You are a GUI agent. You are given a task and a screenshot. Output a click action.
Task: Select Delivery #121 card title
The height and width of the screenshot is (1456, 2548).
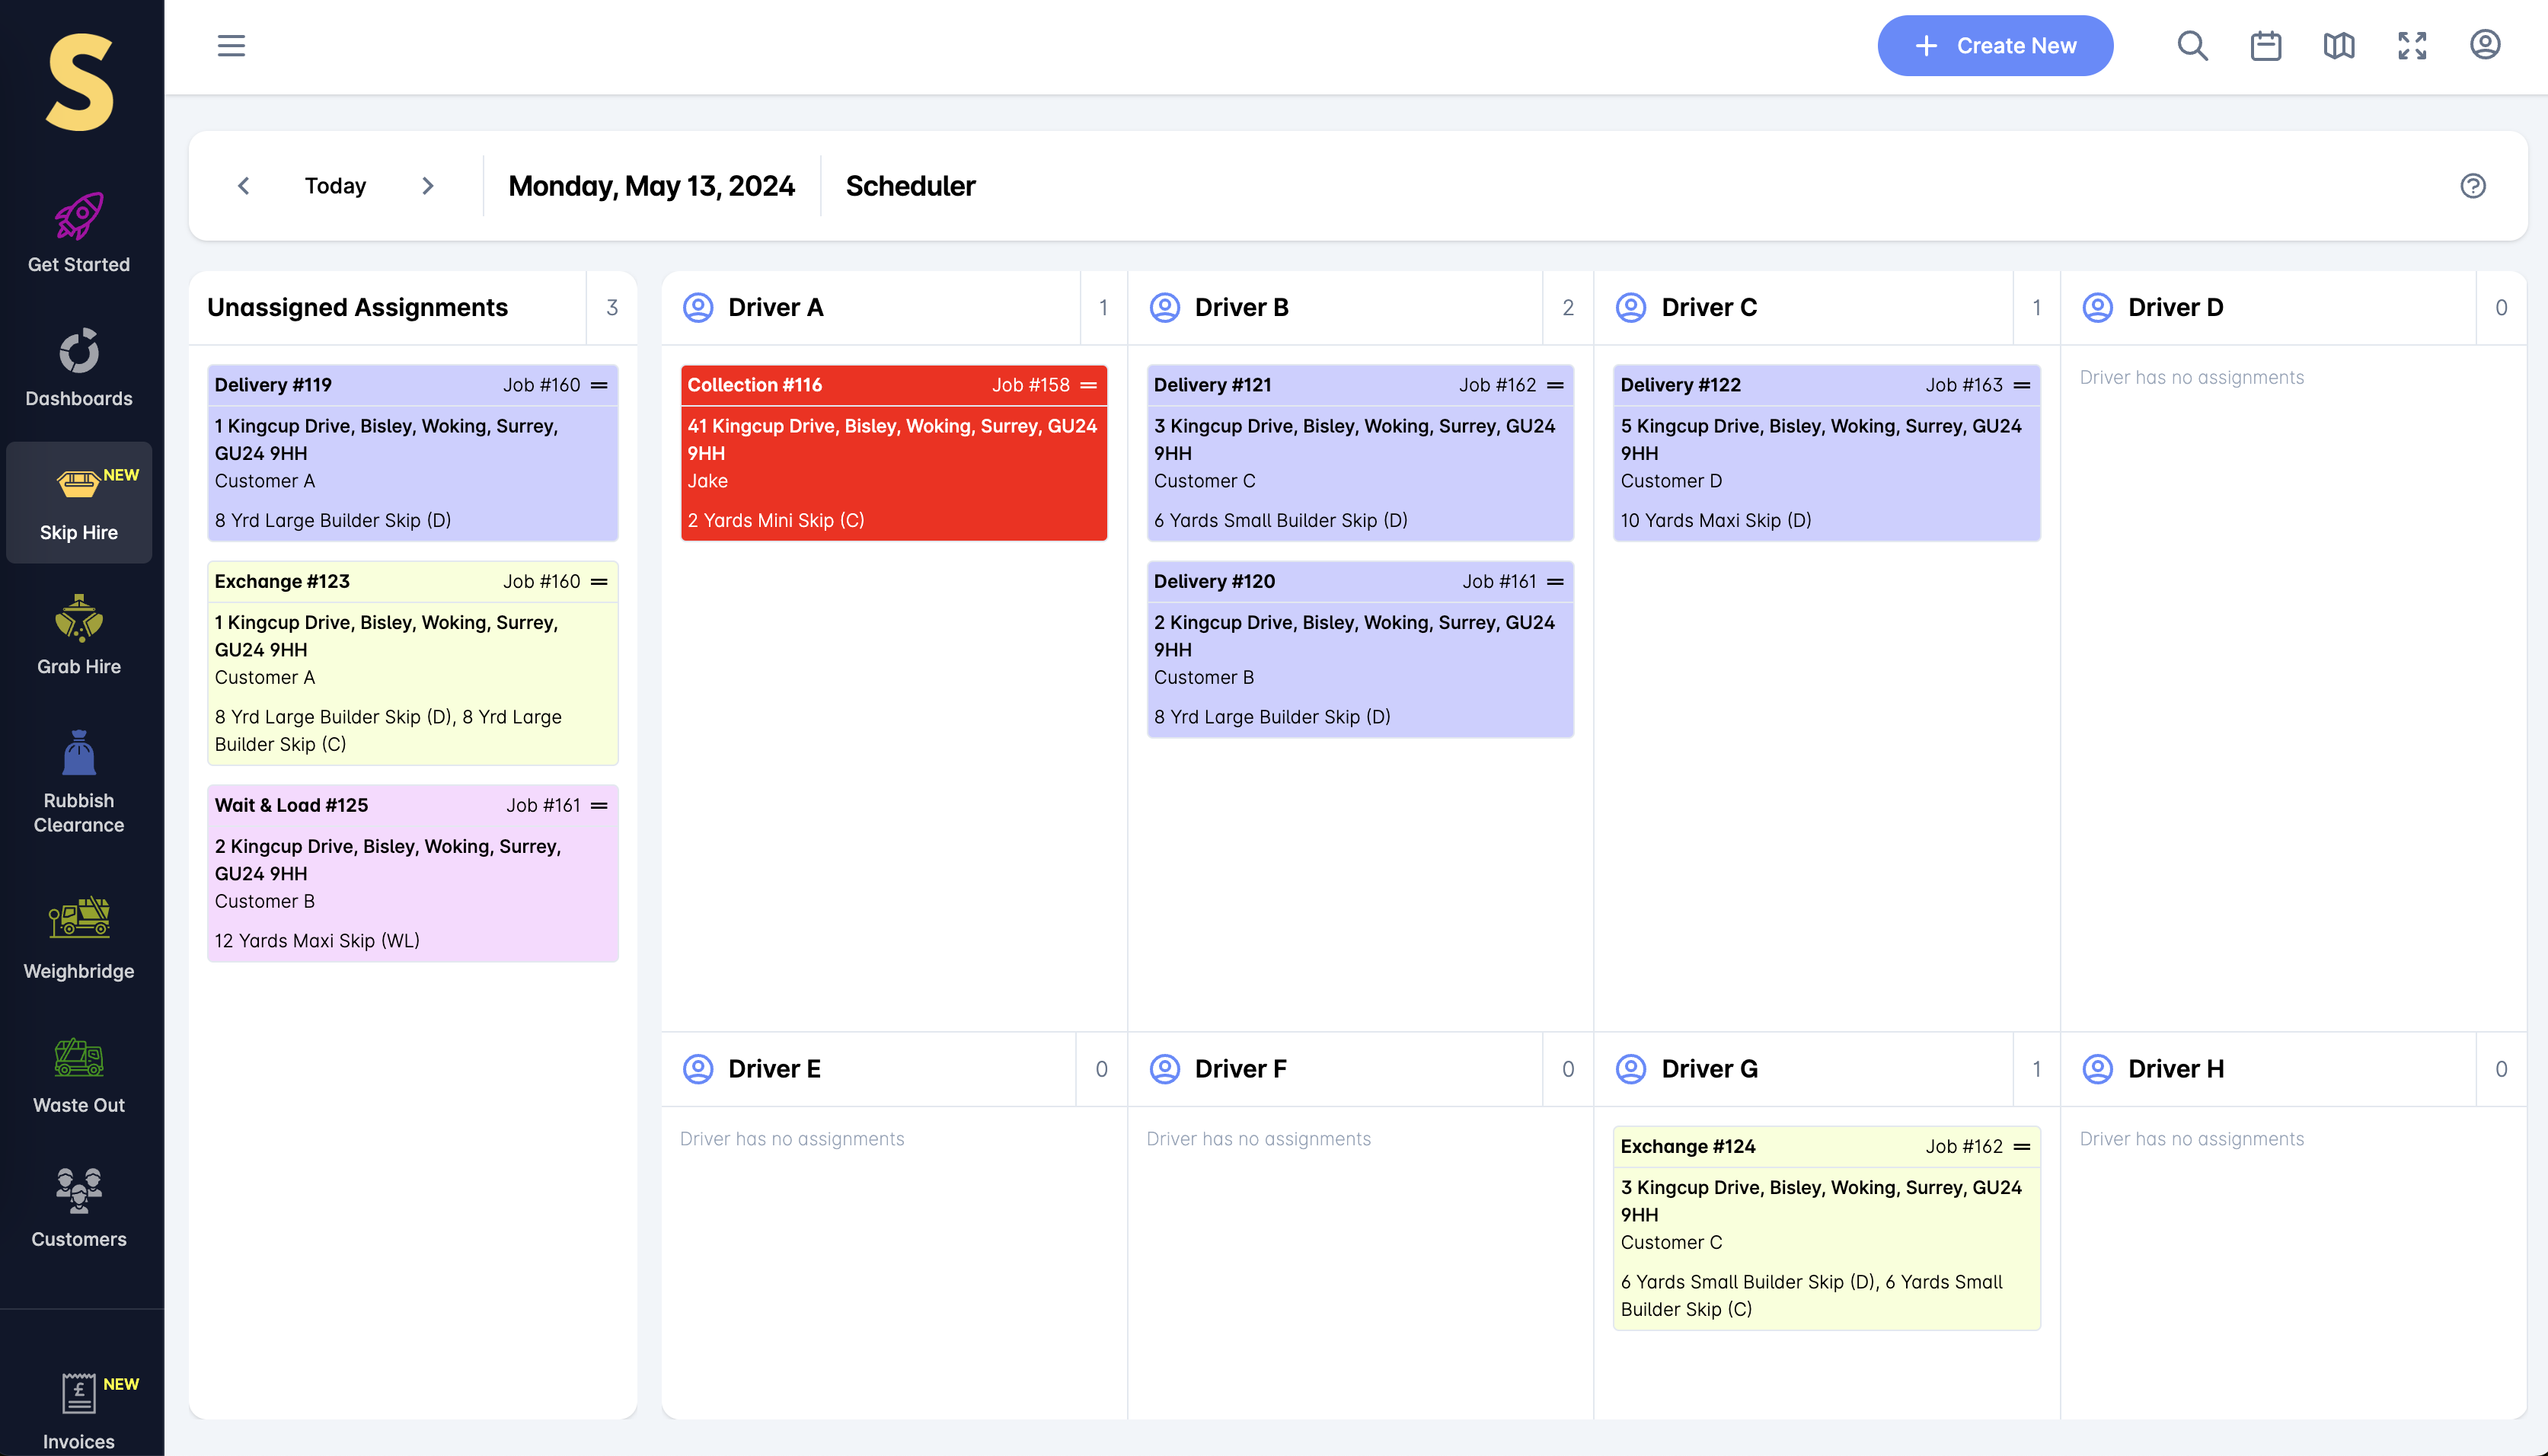click(1213, 385)
